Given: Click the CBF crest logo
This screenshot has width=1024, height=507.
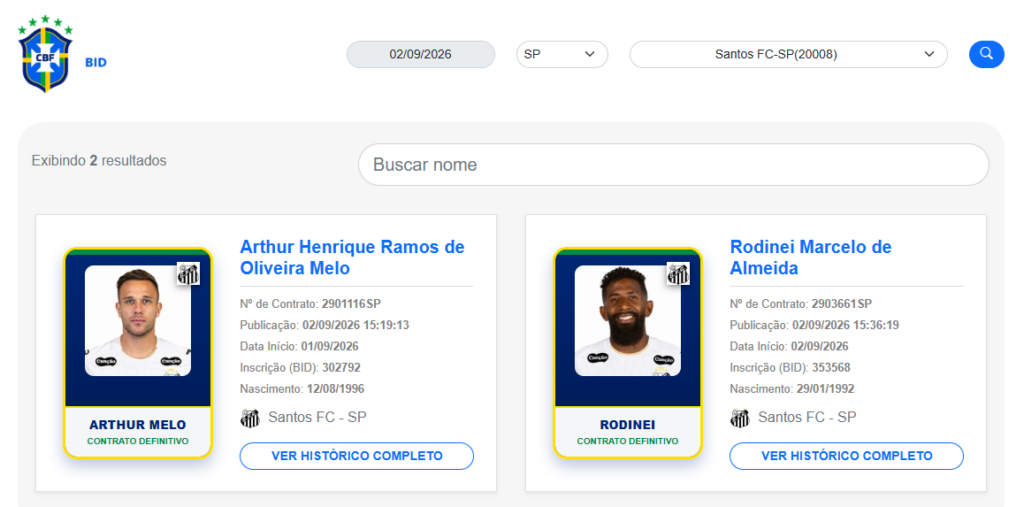Looking at the screenshot, I should coord(46,54).
